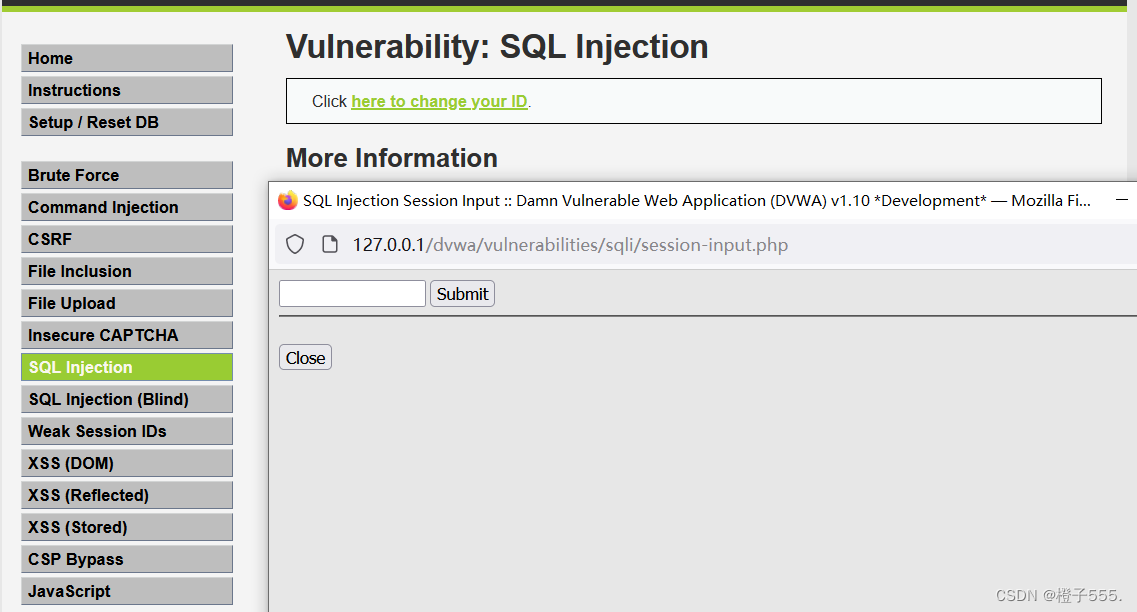This screenshot has height=612, width=1137.
Task: Click the 'here to change your ID' link
Action: 438,101
